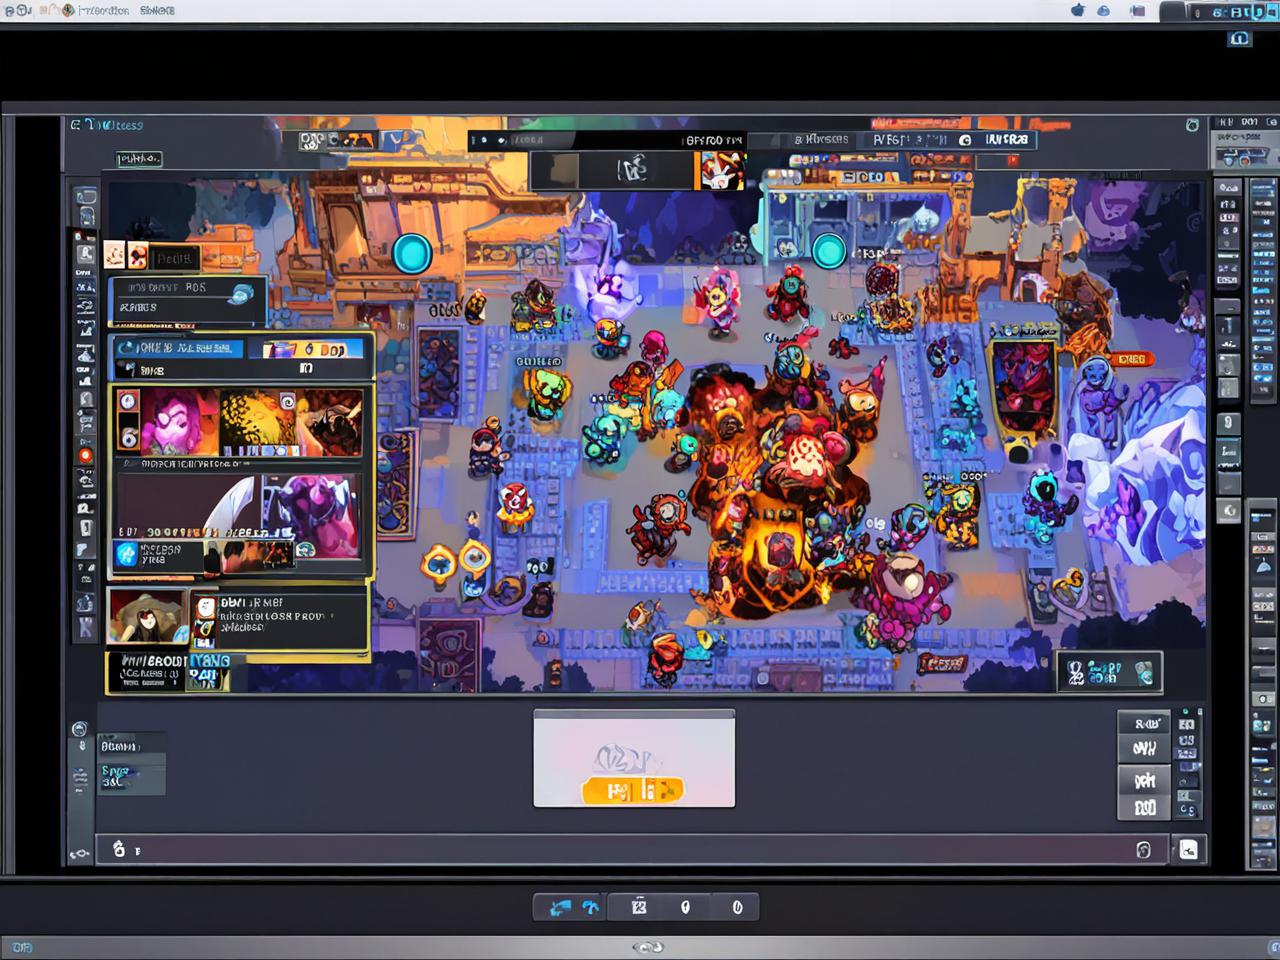The width and height of the screenshot is (1280, 960).
Task: Click the center logo in the status bar
Action: click(x=649, y=947)
